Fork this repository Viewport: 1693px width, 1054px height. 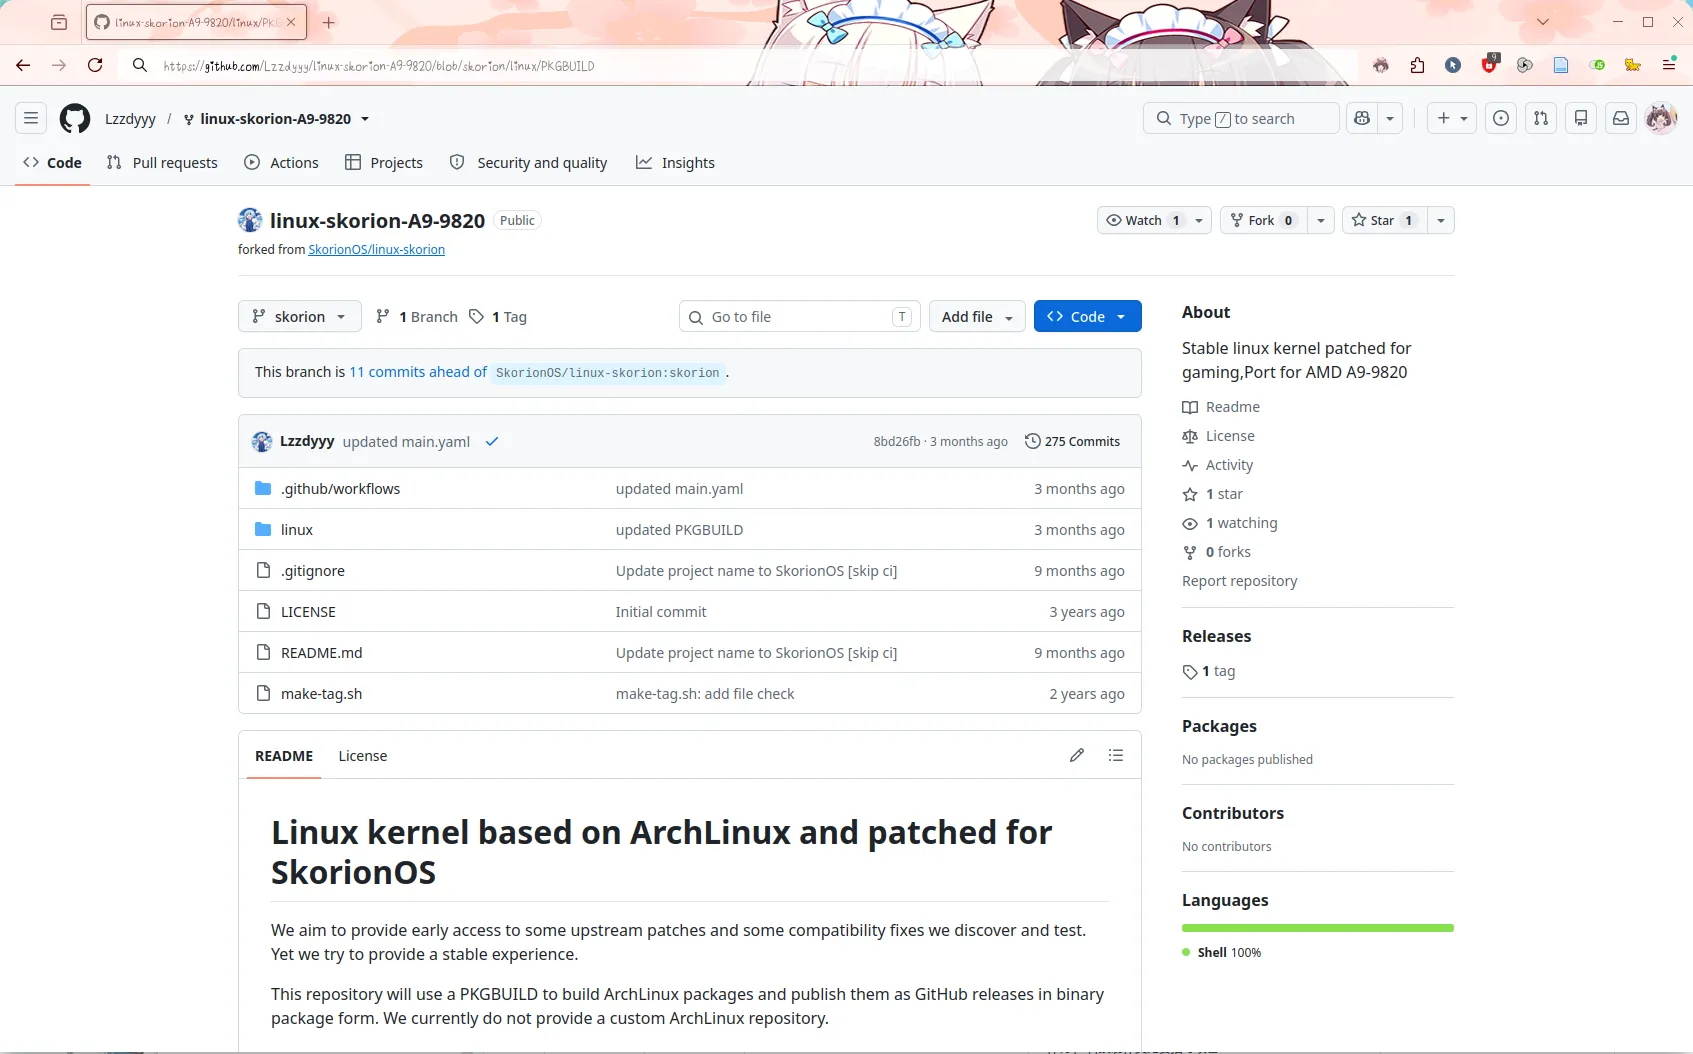pyautogui.click(x=1263, y=220)
